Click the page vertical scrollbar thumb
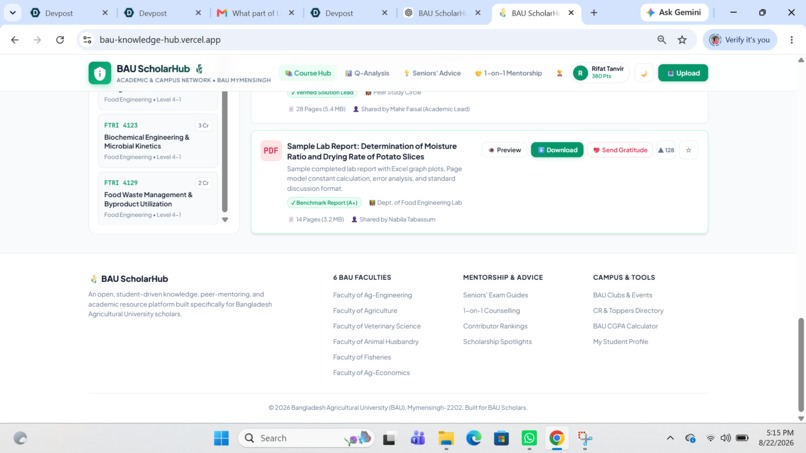 pos(800,366)
